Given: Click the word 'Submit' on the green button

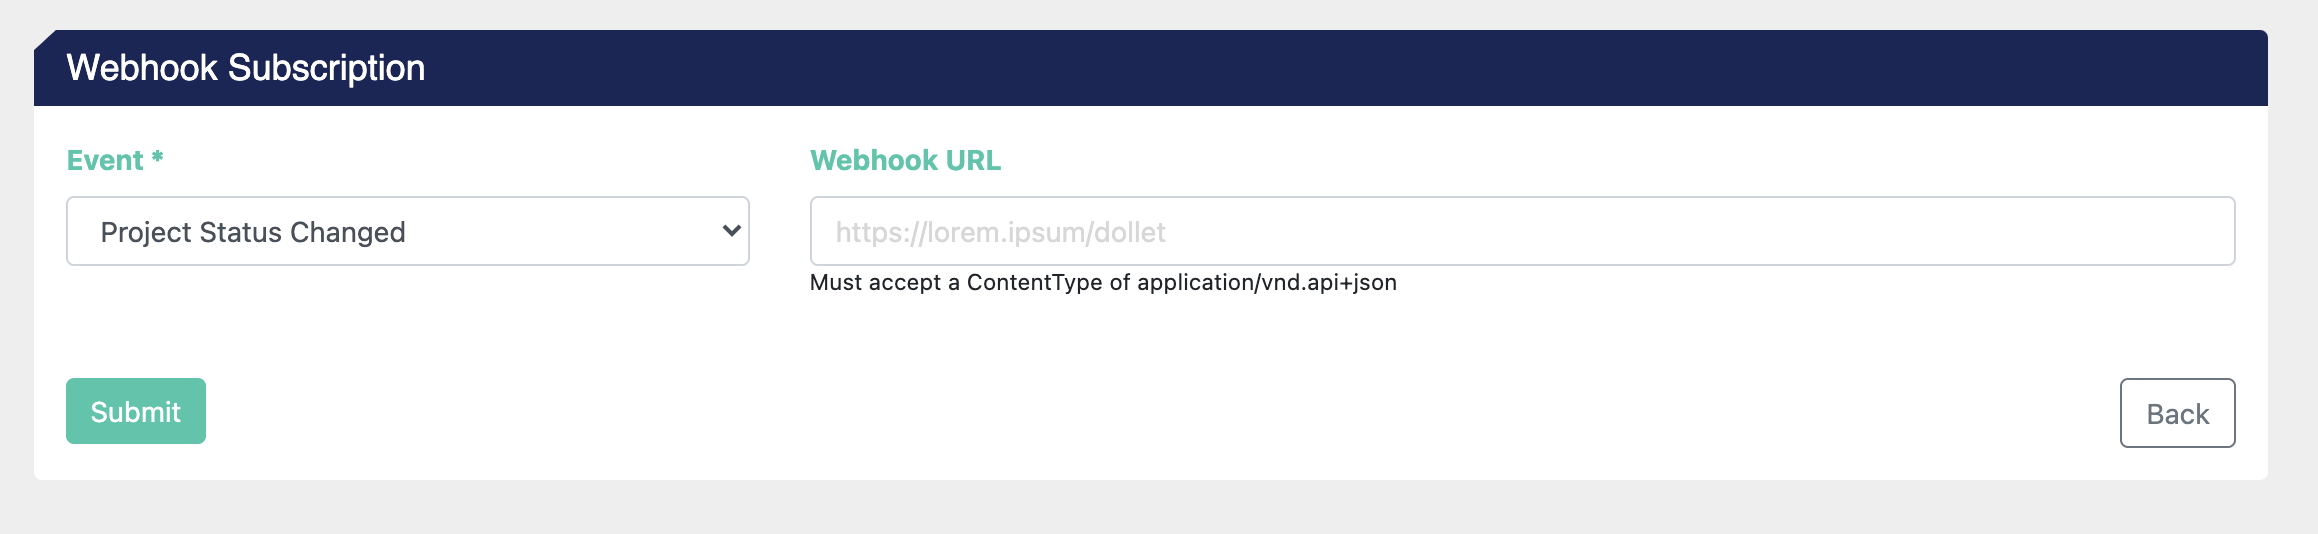Looking at the screenshot, I should pos(136,412).
